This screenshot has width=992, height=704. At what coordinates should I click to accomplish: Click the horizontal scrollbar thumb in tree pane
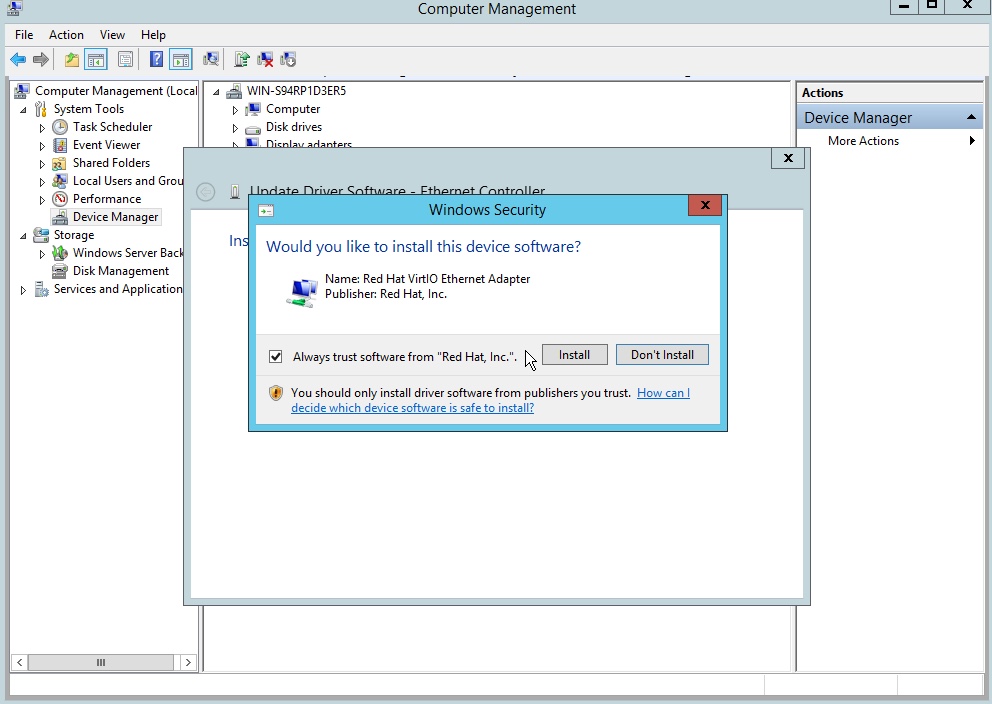101,662
